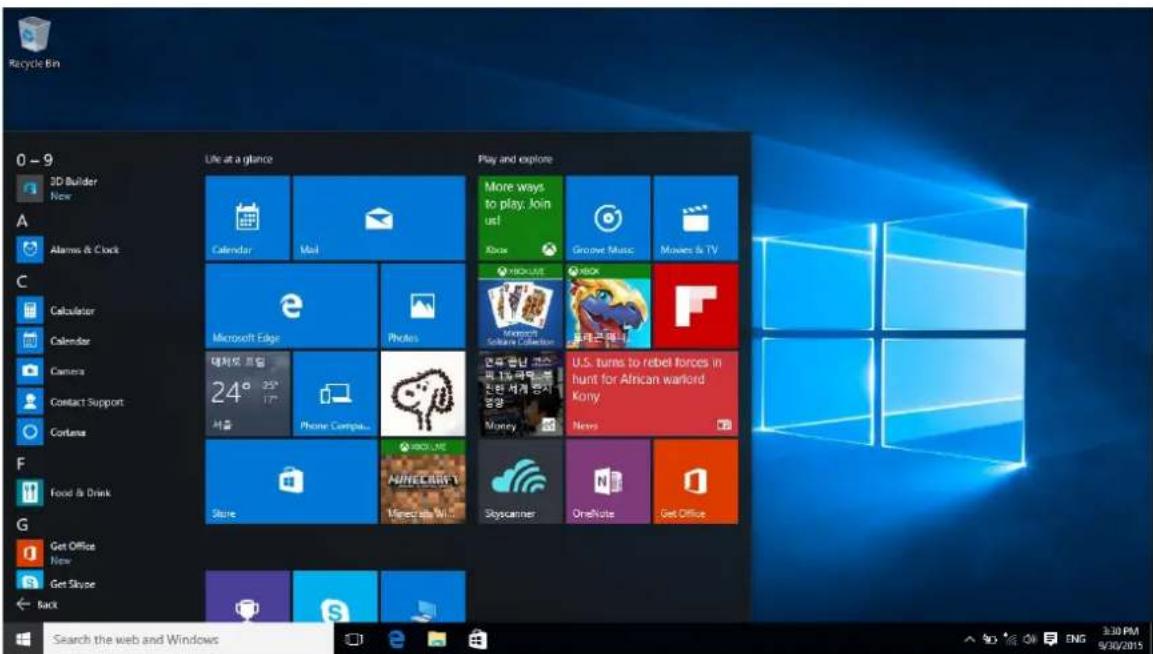Click the 0 – 9 letter header

pos(35,160)
